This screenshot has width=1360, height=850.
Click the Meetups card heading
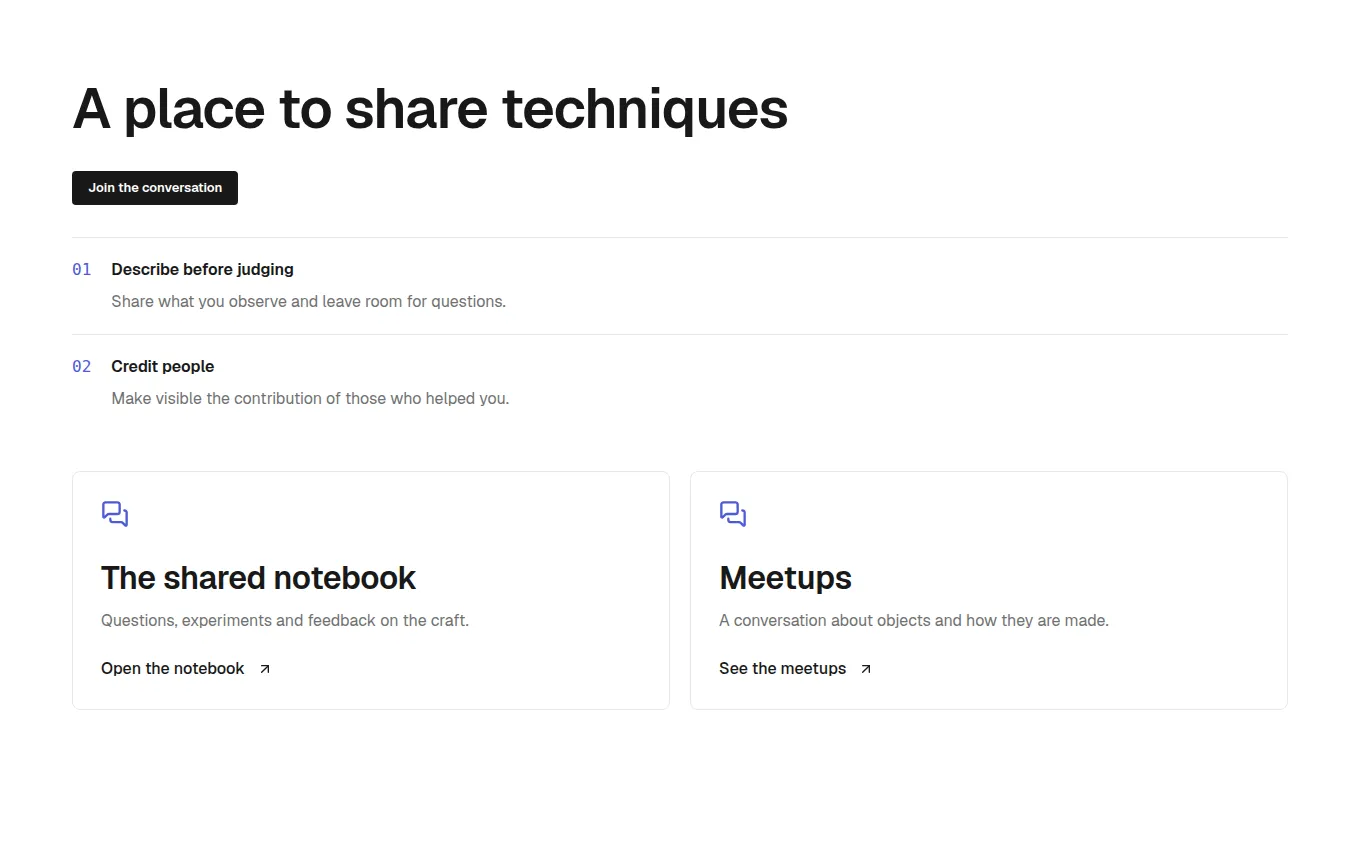785,578
